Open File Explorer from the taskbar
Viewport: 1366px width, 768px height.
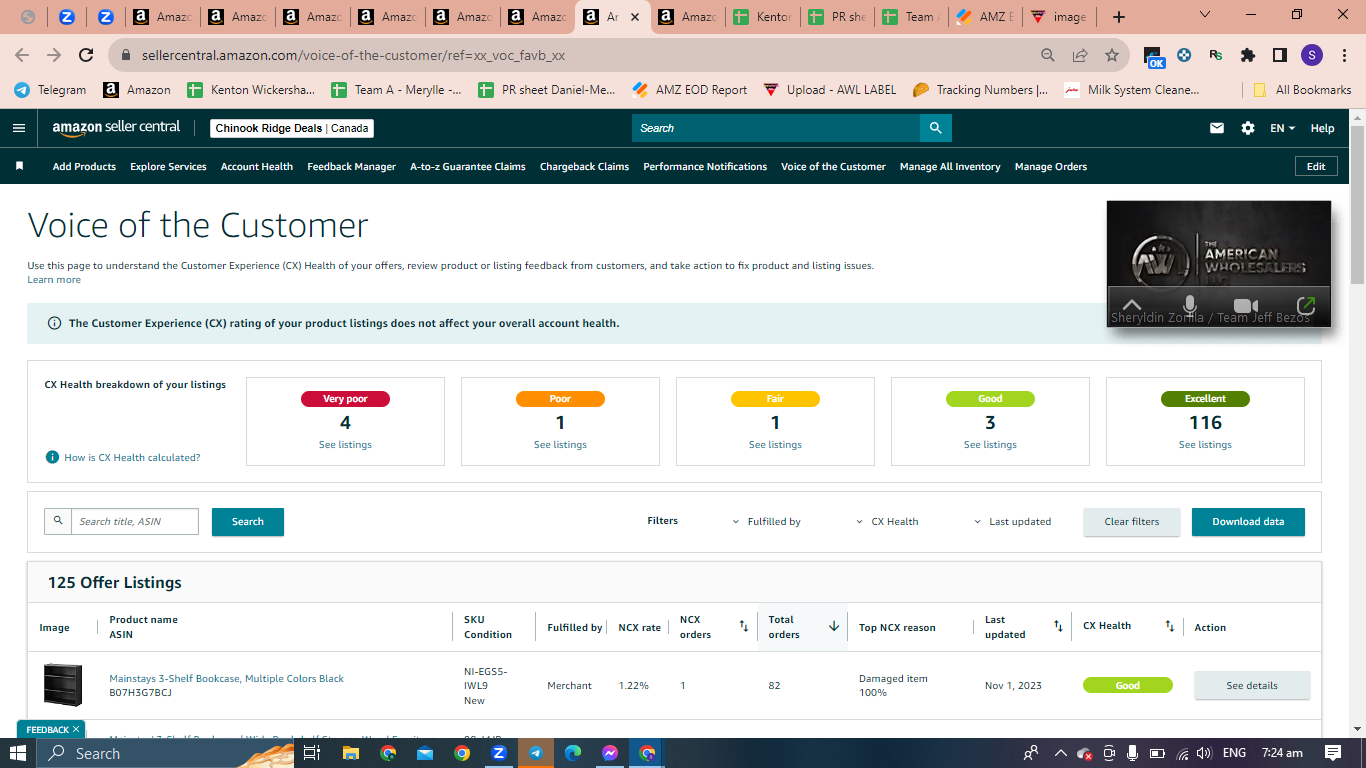click(x=350, y=753)
